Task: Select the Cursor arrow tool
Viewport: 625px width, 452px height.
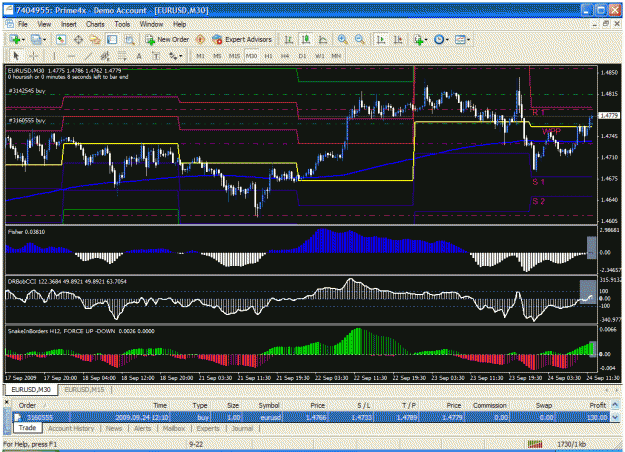Action: pyautogui.click(x=16, y=56)
